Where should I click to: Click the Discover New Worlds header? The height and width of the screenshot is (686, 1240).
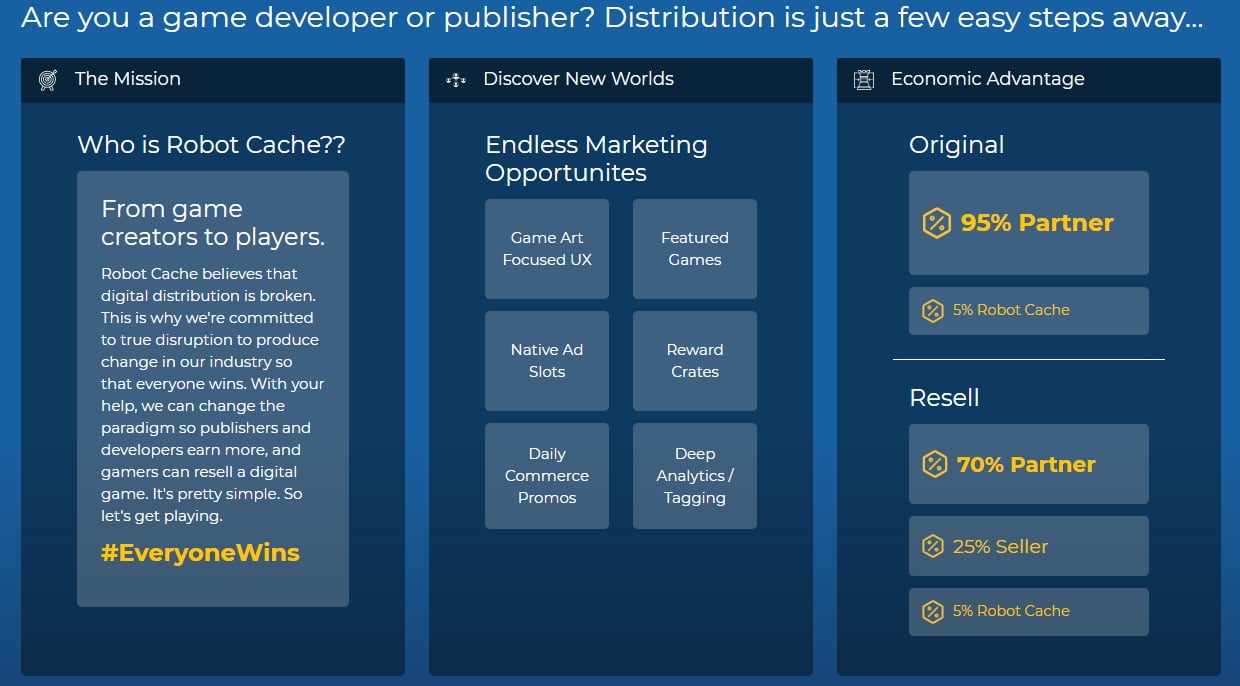(x=578, y=79)
